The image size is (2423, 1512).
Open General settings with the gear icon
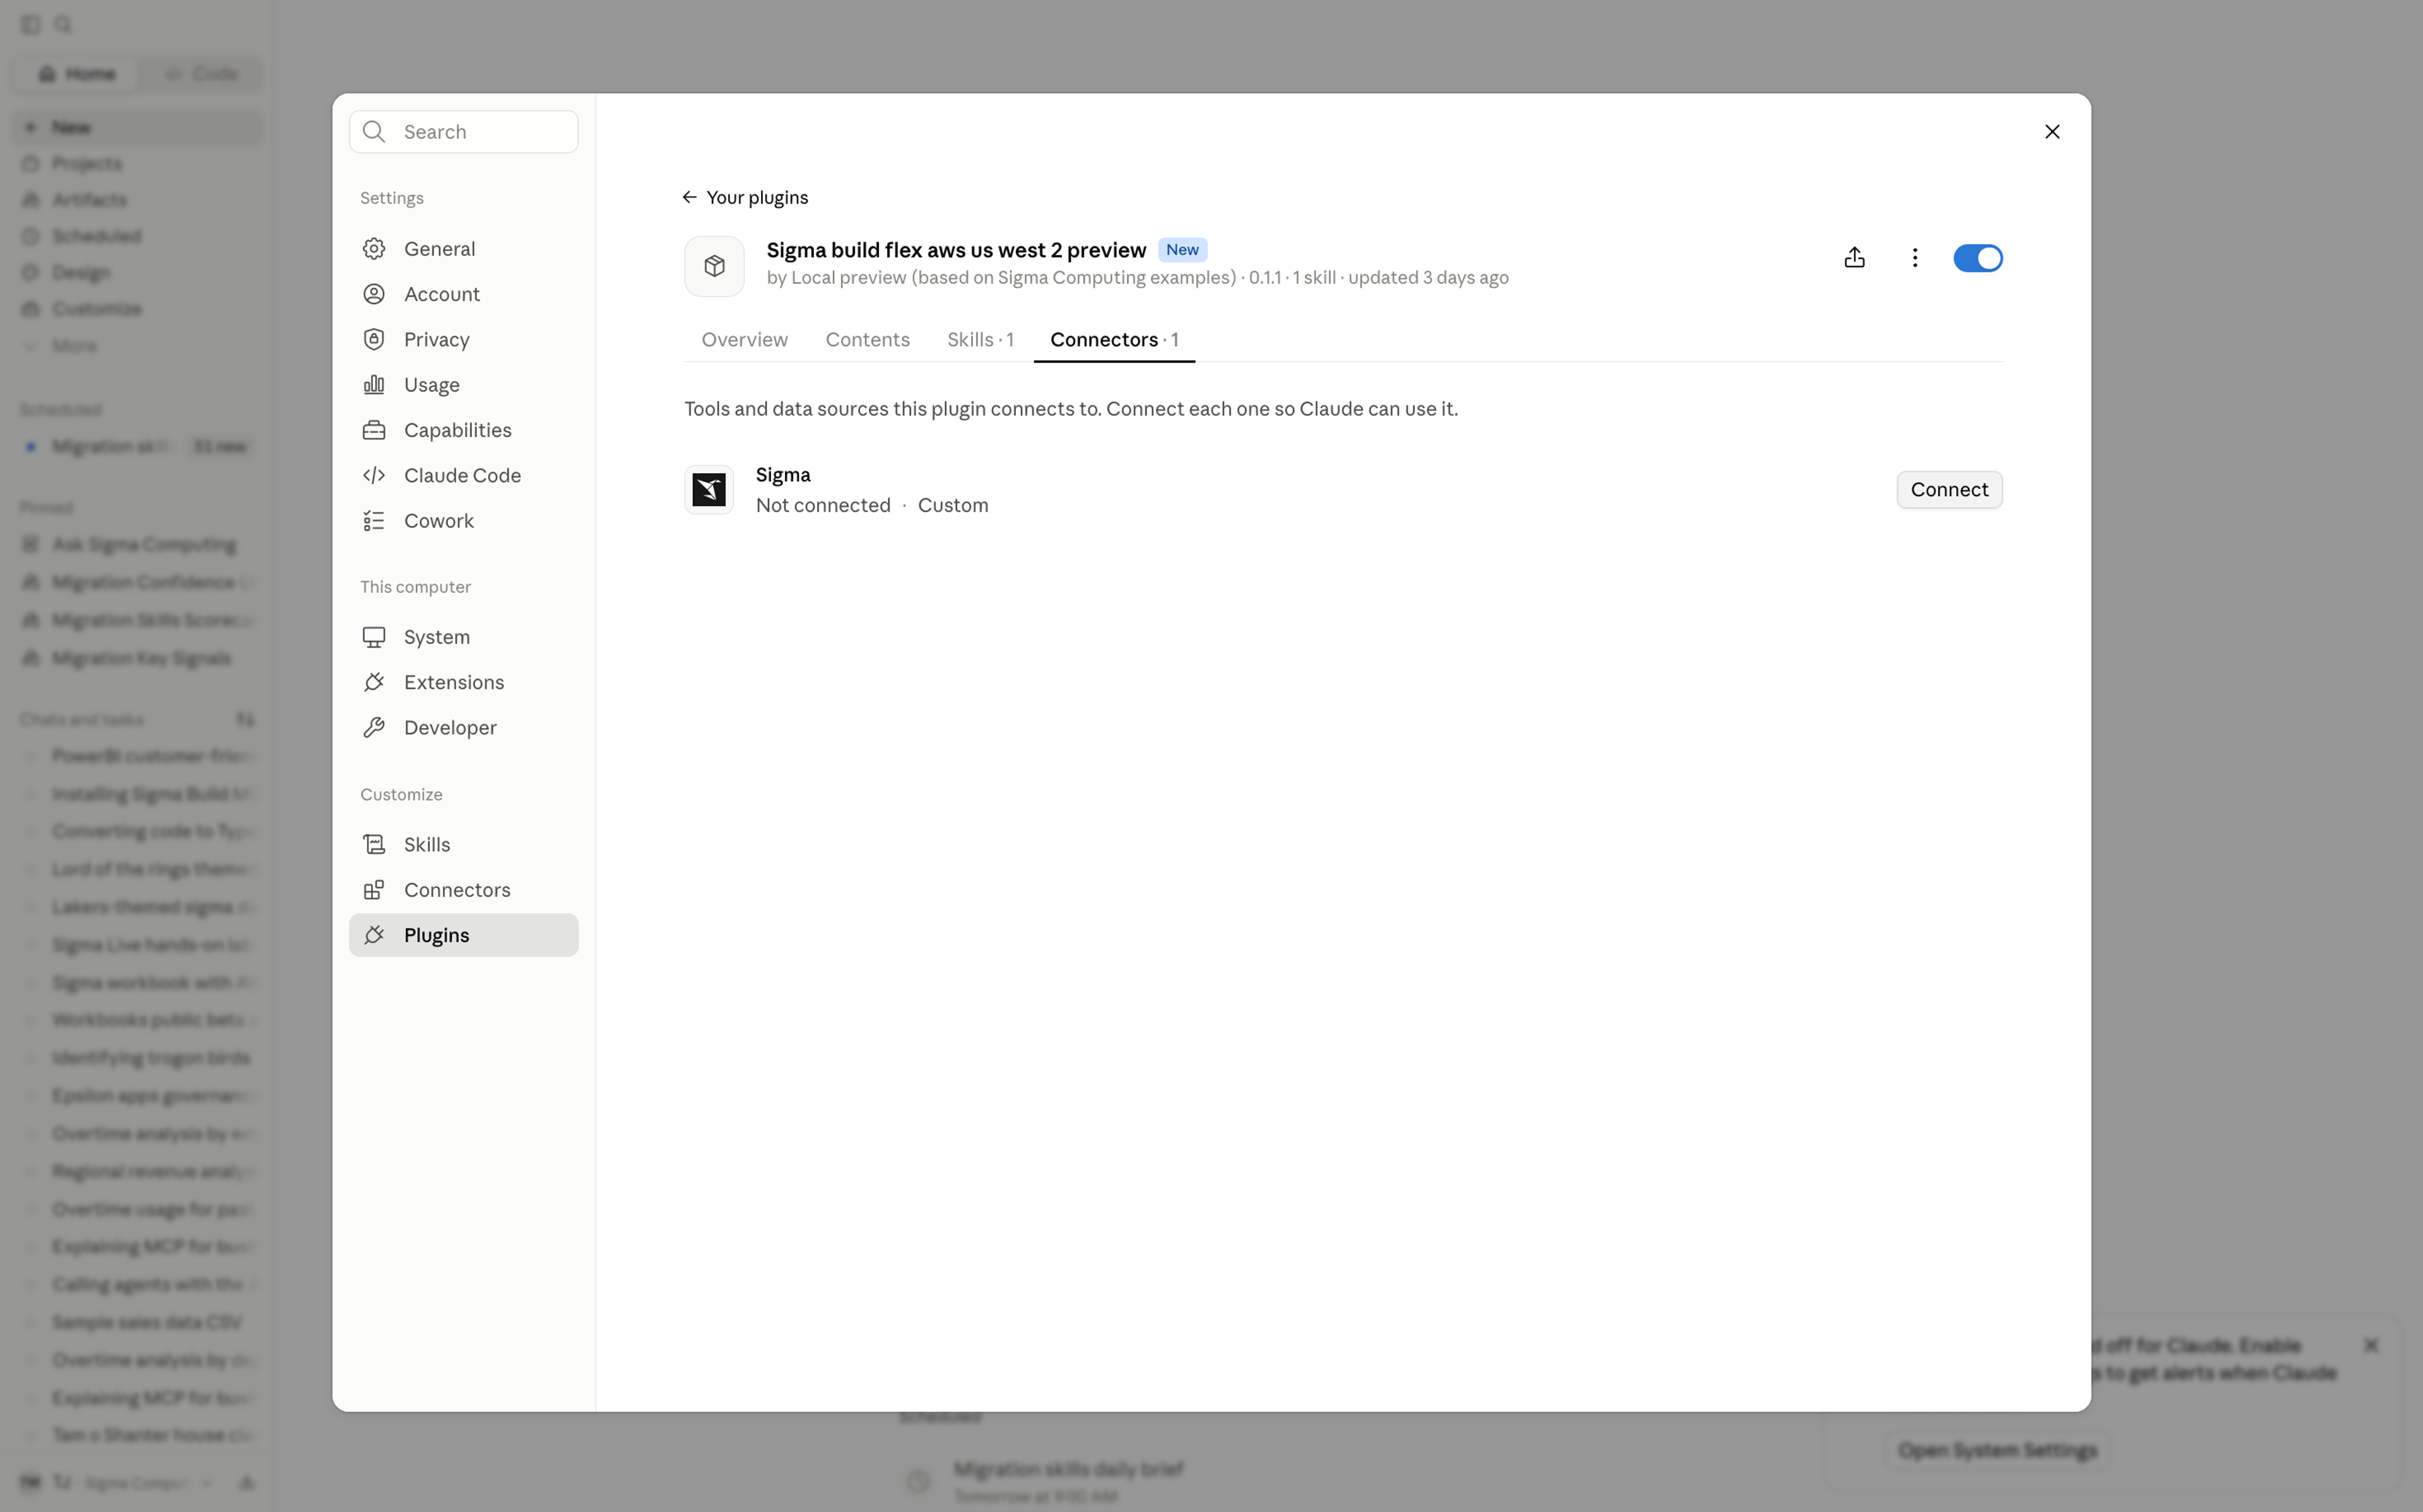pos(374,249)
